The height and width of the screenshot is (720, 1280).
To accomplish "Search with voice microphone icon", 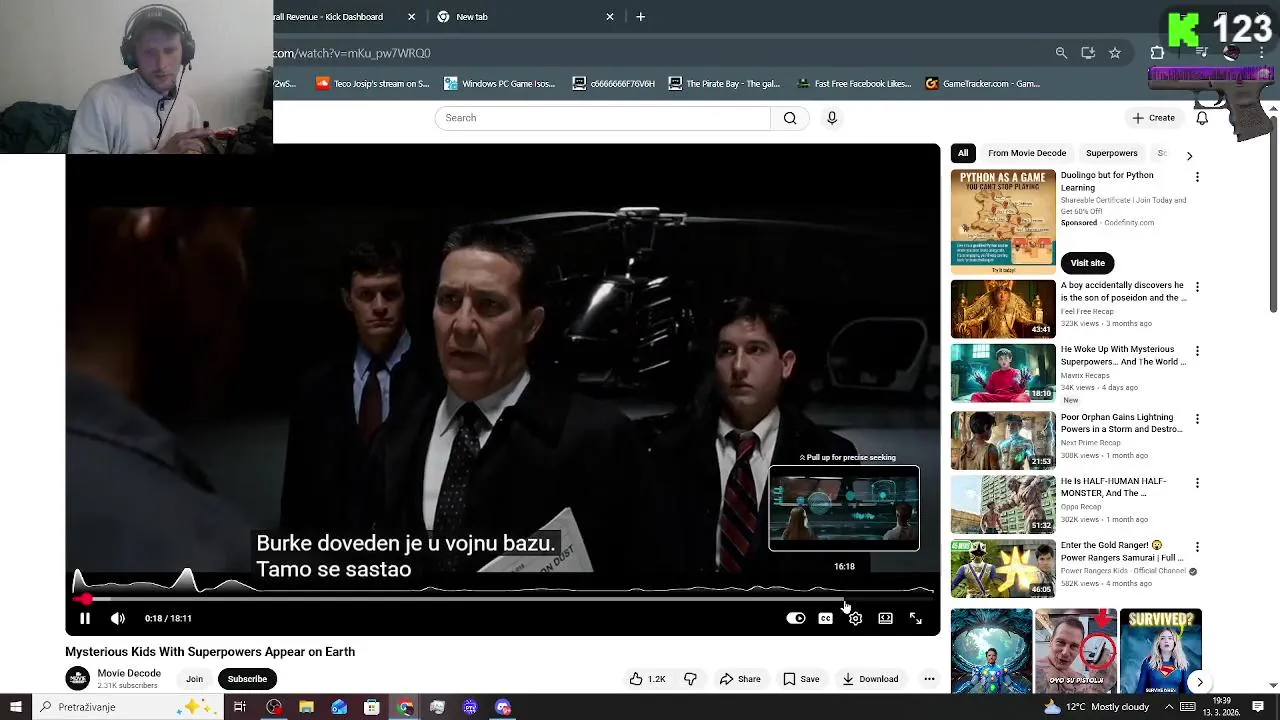I will point(832,118).
